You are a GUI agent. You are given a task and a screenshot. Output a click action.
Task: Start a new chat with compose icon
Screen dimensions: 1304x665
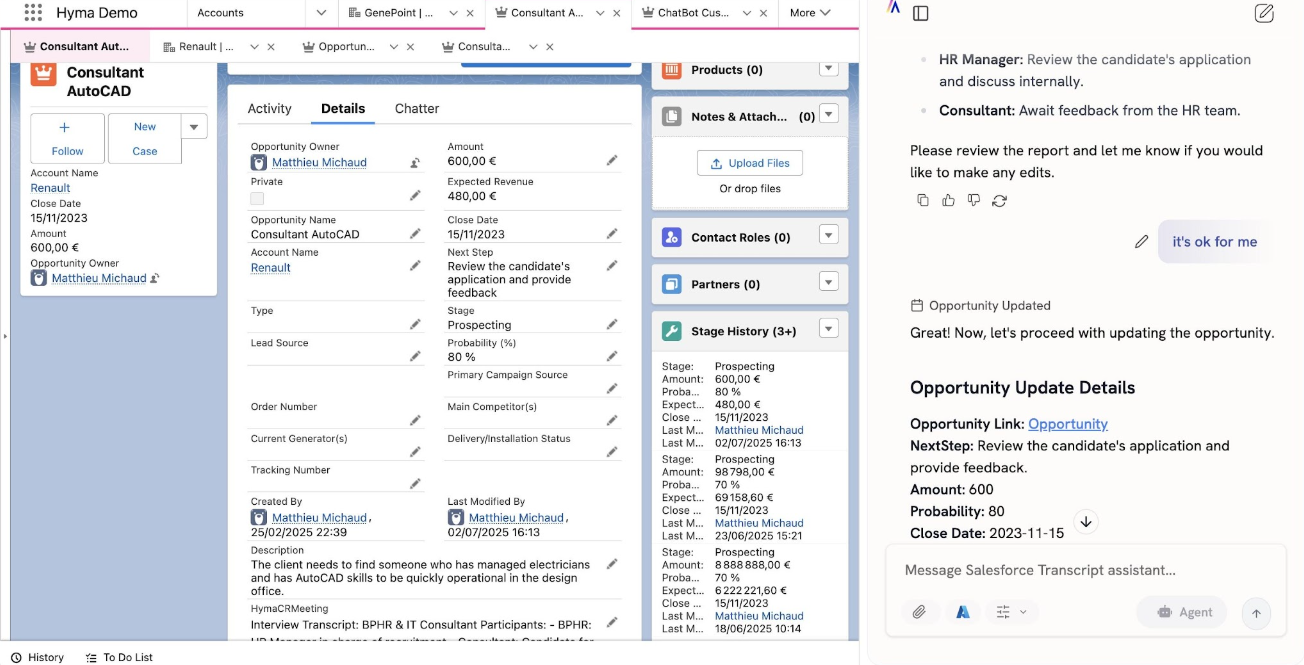(x=1264, y=13)
